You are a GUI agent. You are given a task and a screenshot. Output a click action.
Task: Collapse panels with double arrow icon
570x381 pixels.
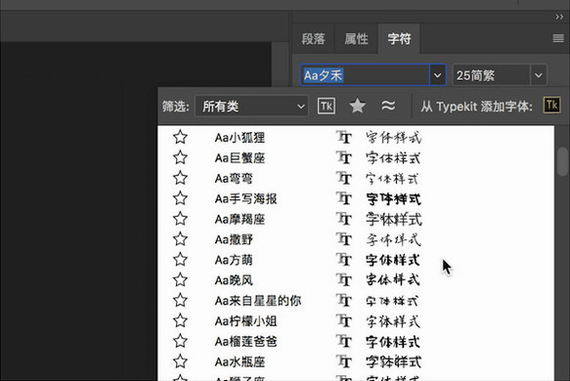pos(559,17)
